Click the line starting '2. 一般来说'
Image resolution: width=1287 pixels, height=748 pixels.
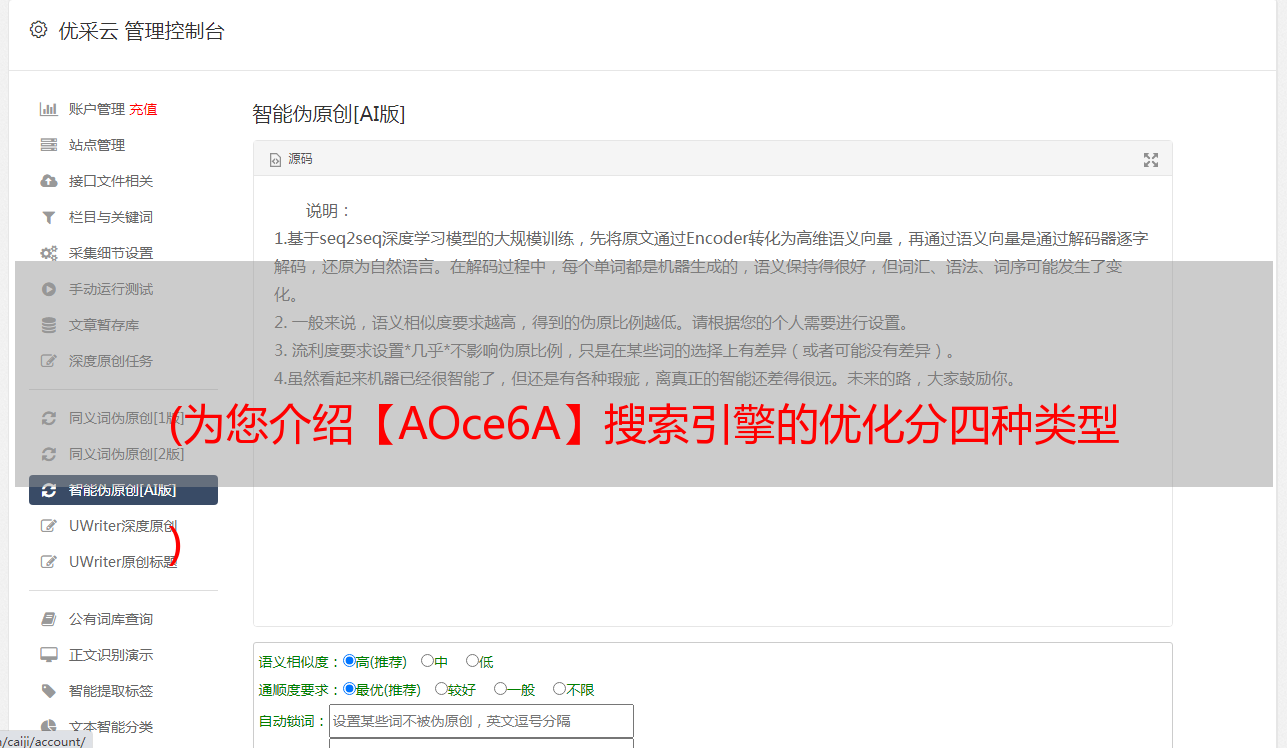(592, 323)
